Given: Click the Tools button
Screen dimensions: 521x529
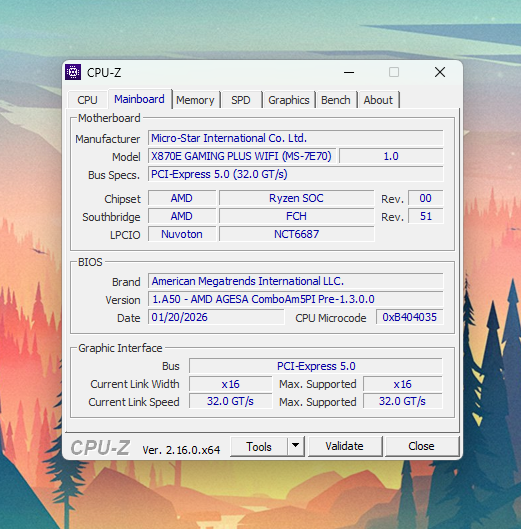Looking at the screenshot, I should click(x=259, y=446).
